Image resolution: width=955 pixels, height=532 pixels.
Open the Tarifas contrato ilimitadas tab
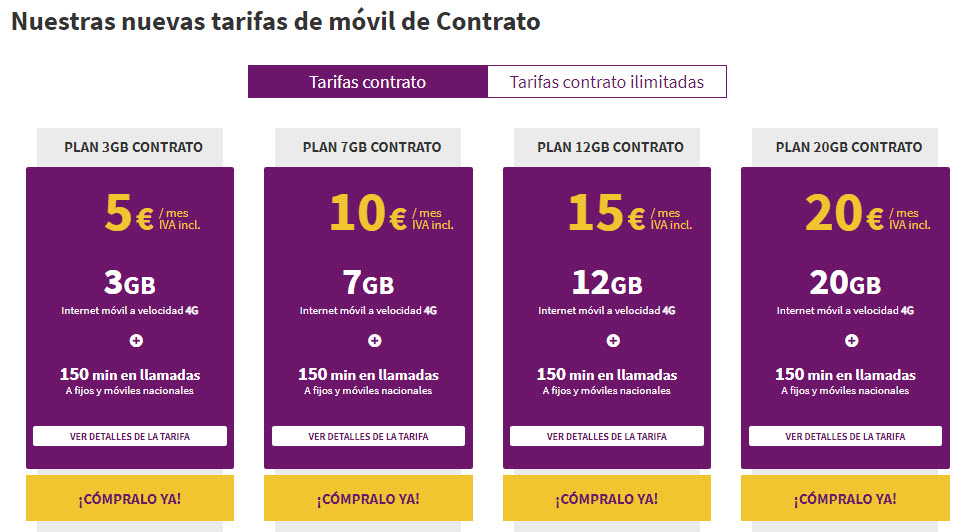(607, 82)
